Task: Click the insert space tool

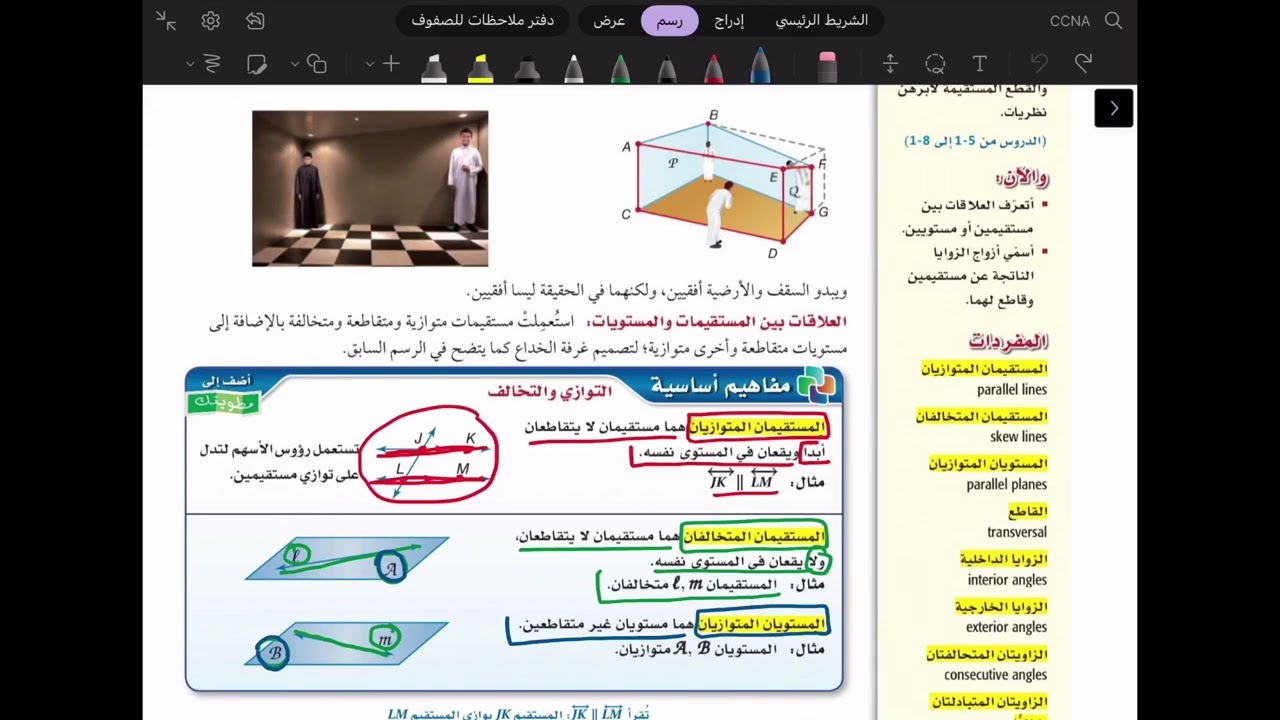Action: (x=890, y=64)
